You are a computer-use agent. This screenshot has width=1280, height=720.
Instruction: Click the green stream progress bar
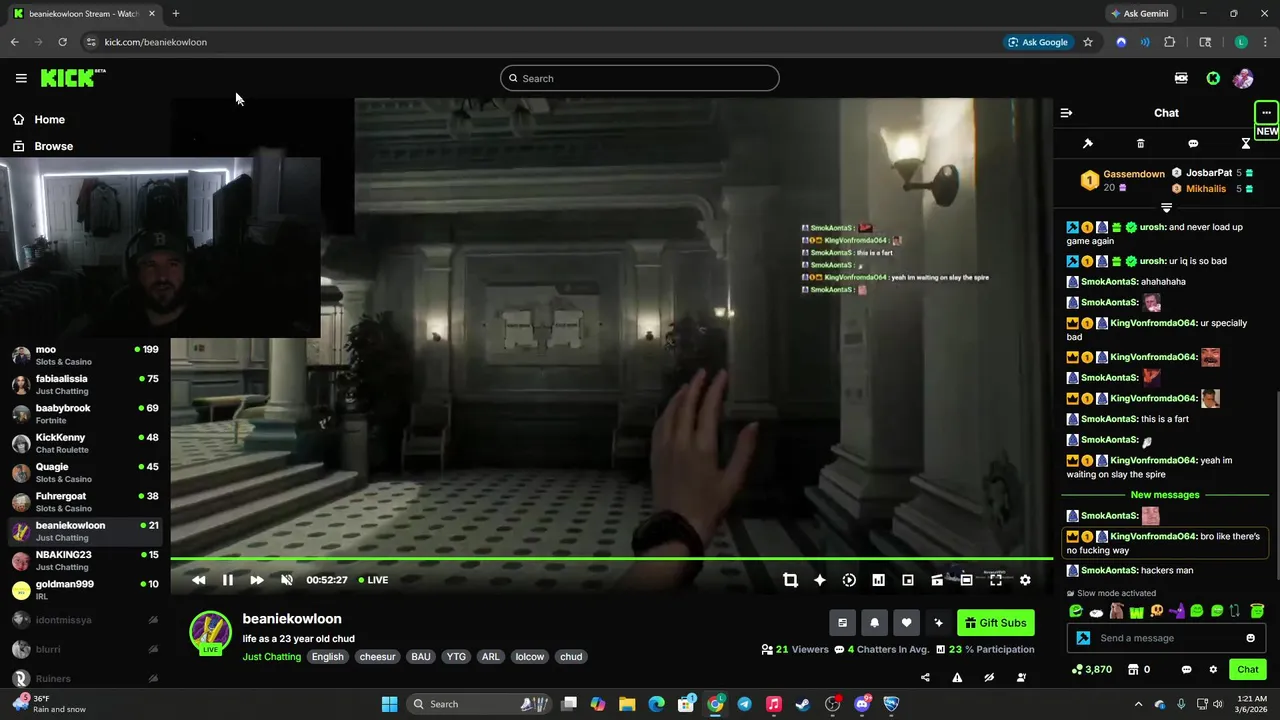pos(611,559)
